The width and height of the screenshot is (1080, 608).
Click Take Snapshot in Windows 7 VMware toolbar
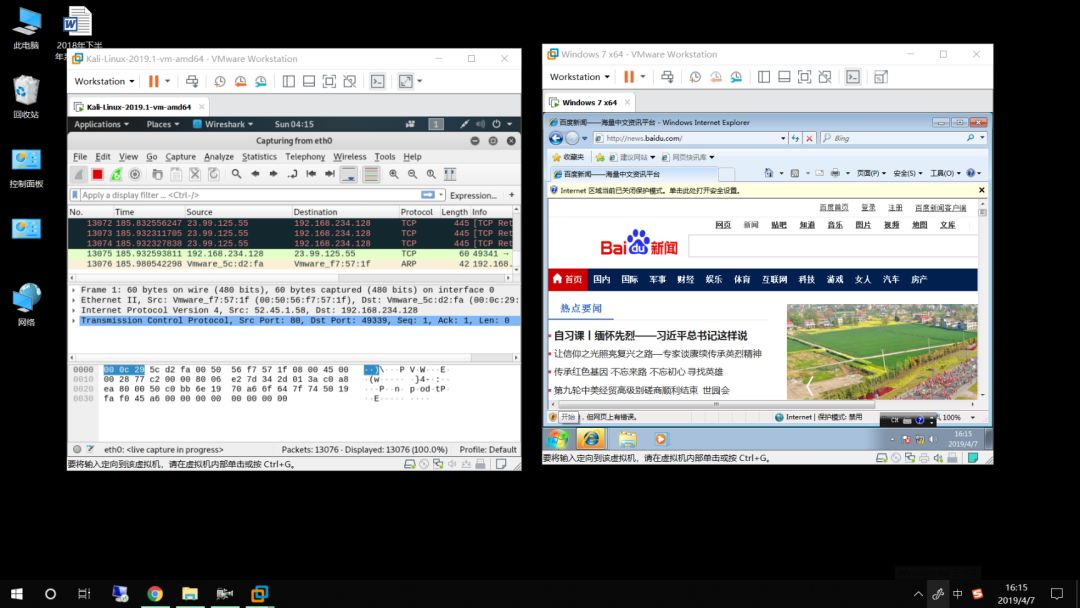click(x=695, y=77)
